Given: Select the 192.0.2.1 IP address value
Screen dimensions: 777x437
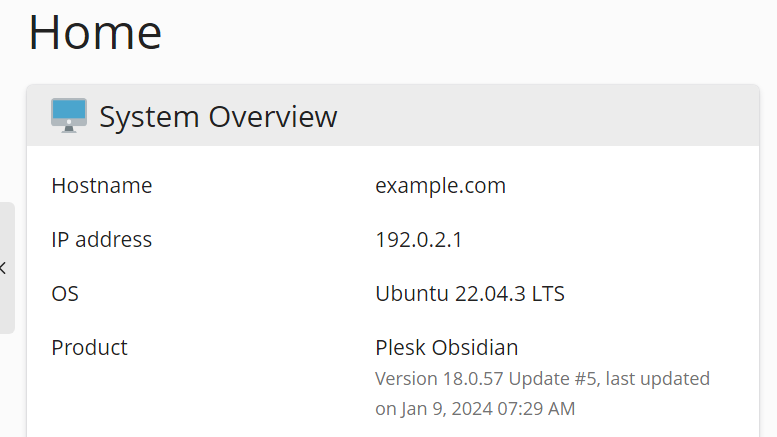Looking at the screenshot, I should click(418, 240).
